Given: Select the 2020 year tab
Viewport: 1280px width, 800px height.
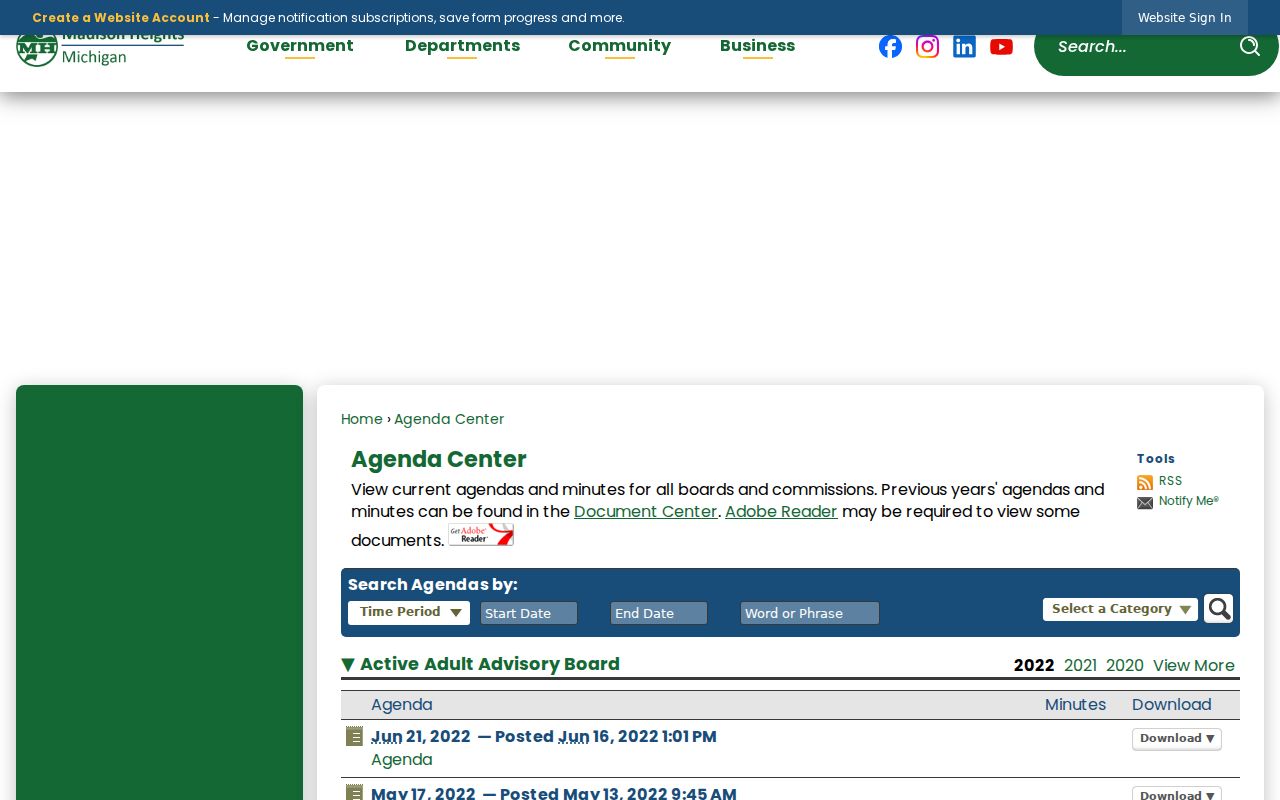Looking at the screenshot, I should coord(1125,666).
